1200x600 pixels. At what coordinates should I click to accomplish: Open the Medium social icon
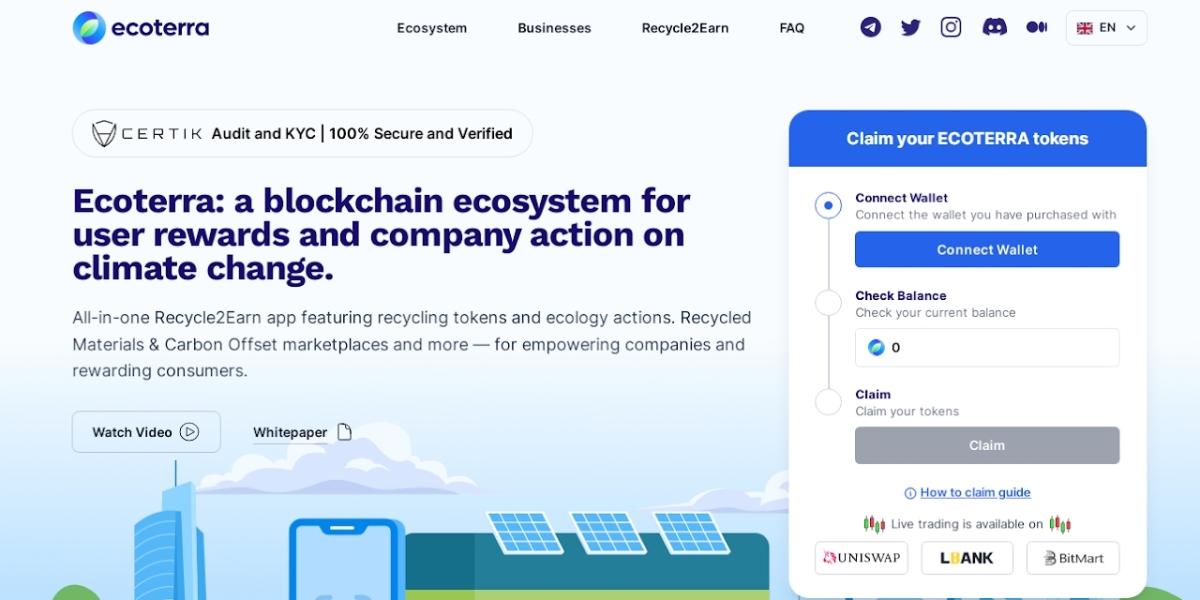[1036, 27]
